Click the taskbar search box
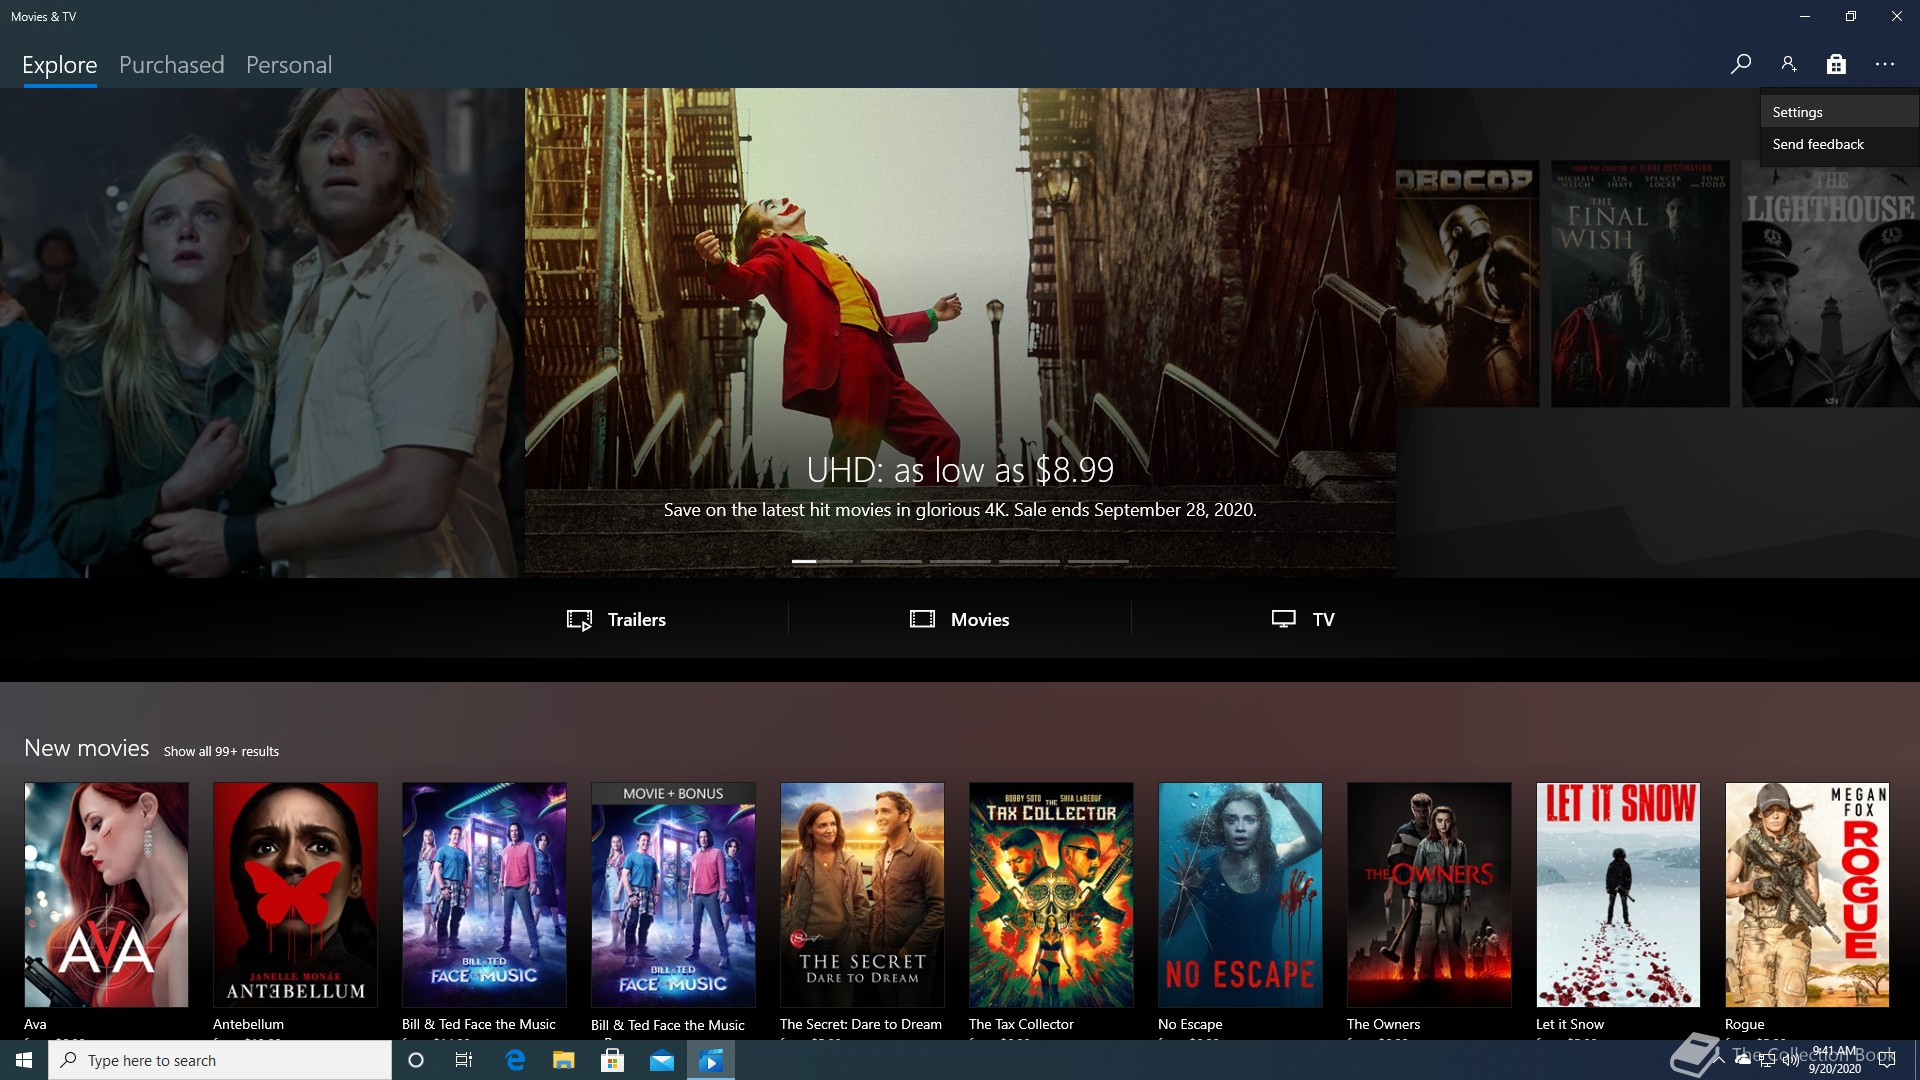Screen dimensions: 1920x1080 click(x=220, y=1060)
